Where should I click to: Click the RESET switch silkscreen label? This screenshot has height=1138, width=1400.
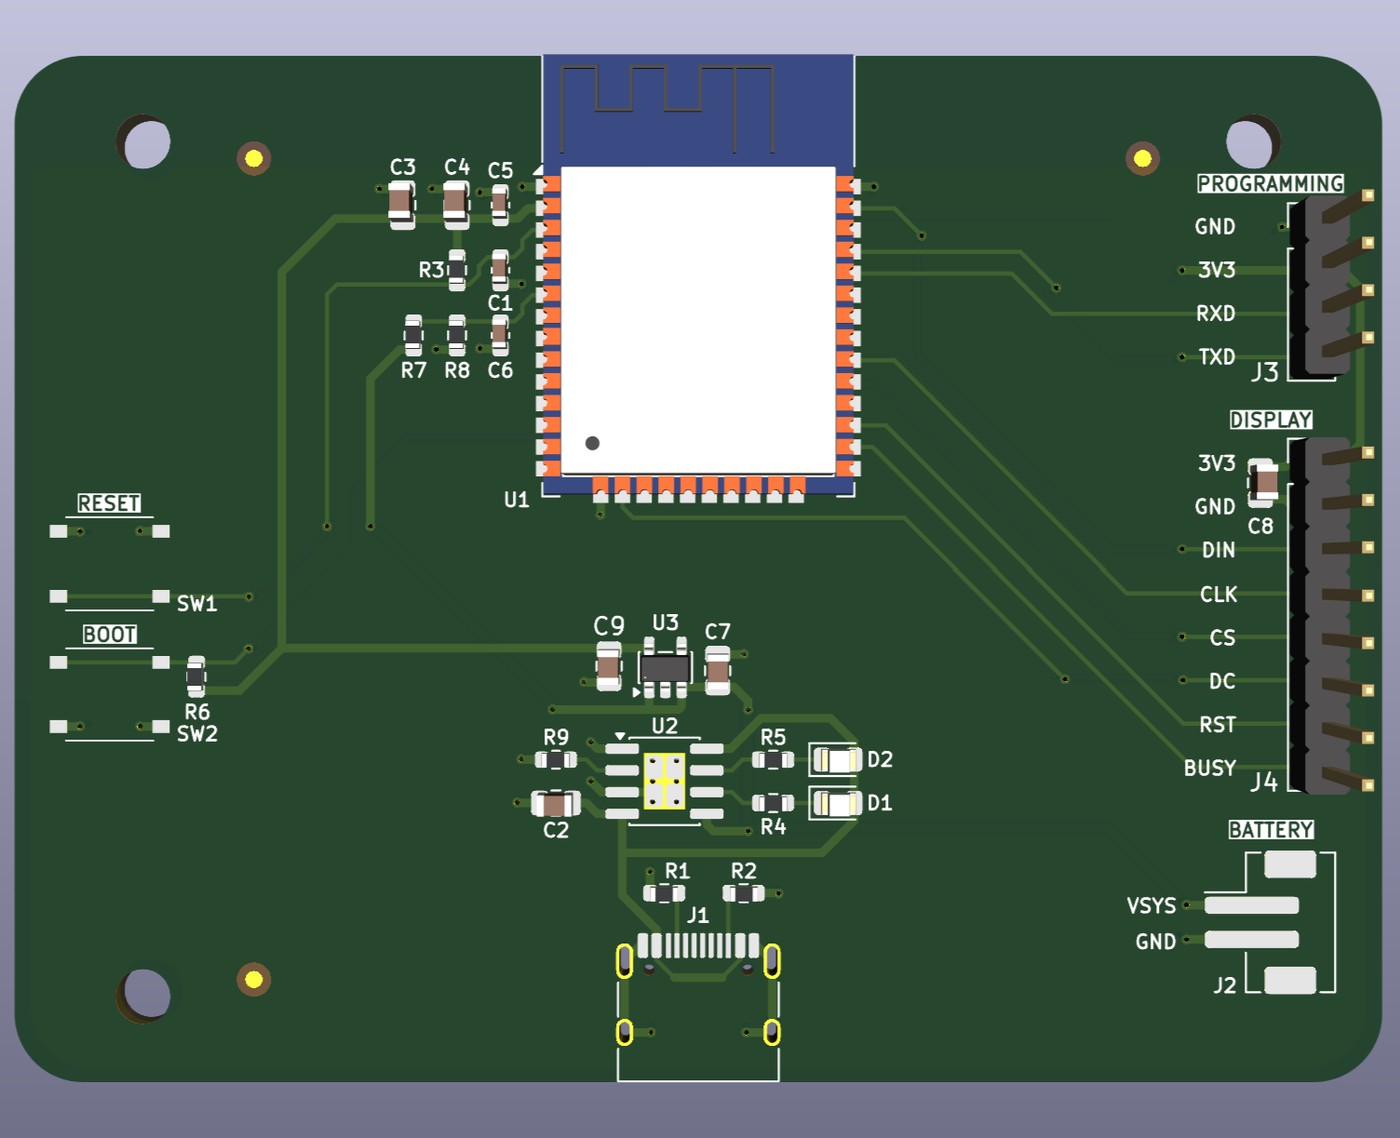pos(109,503)
